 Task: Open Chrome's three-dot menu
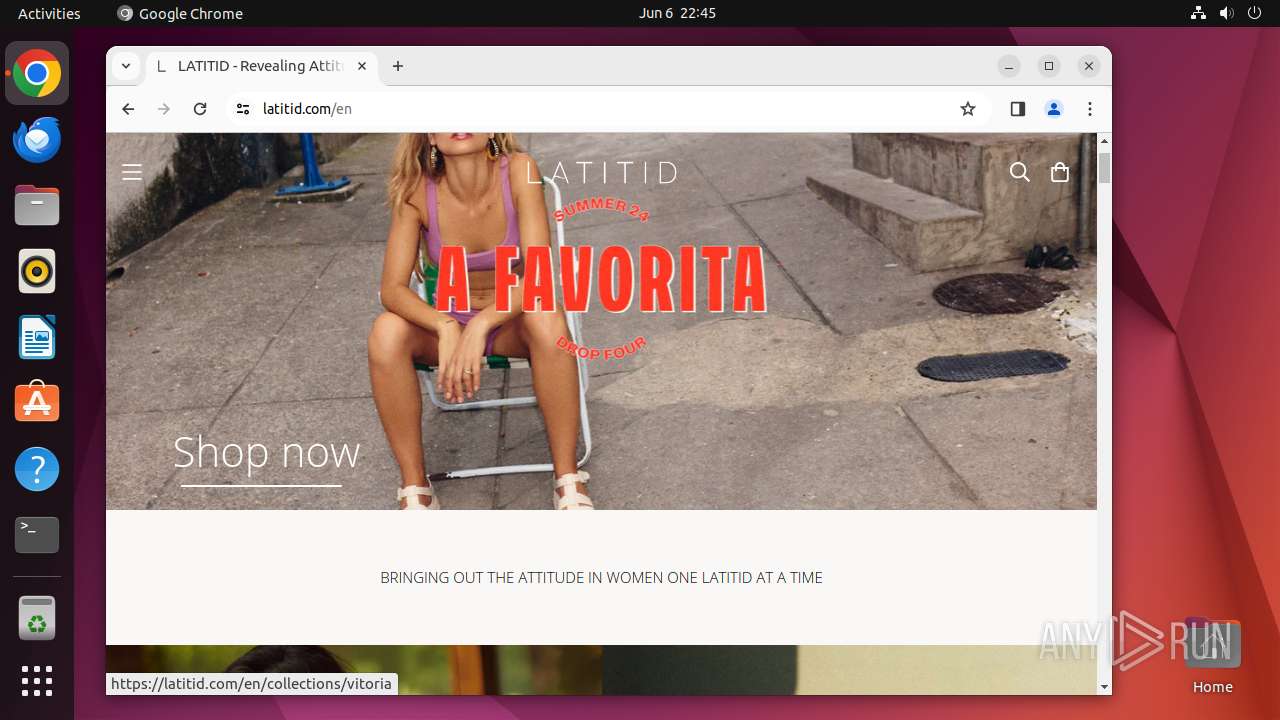click(x=1090, y=109)
